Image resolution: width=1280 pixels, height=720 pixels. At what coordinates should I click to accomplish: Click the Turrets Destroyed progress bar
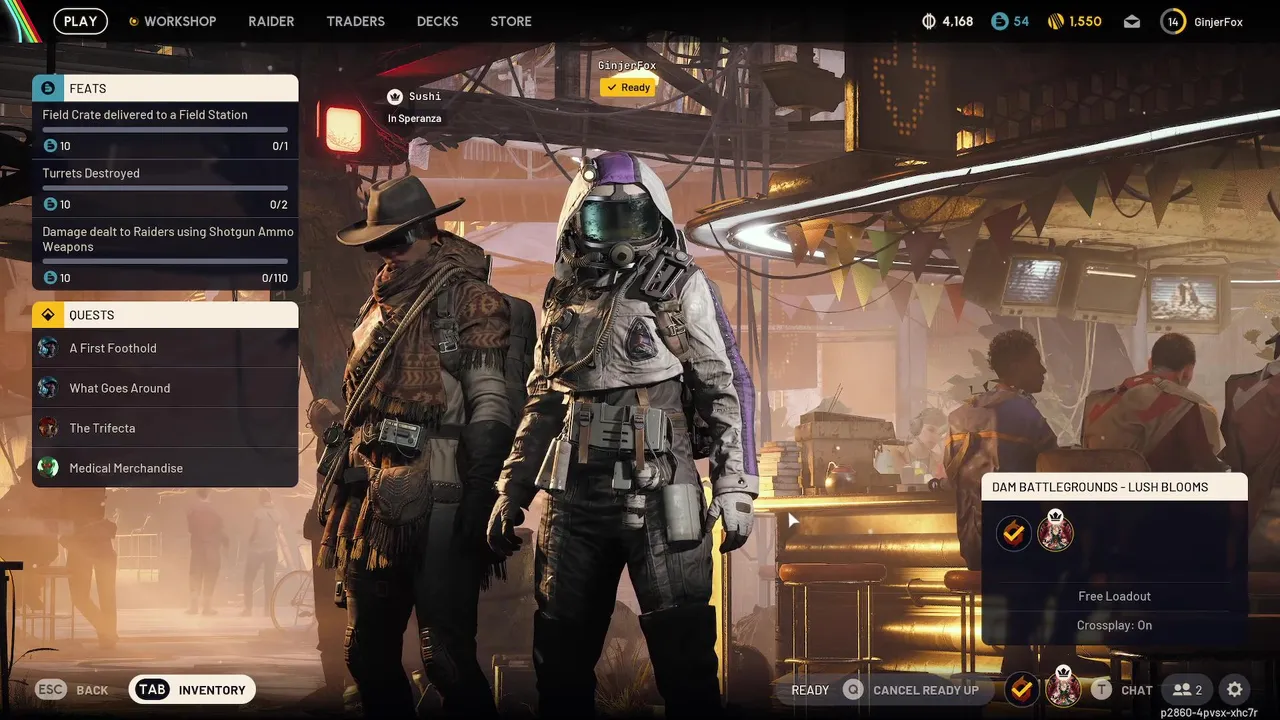(165, 188)
